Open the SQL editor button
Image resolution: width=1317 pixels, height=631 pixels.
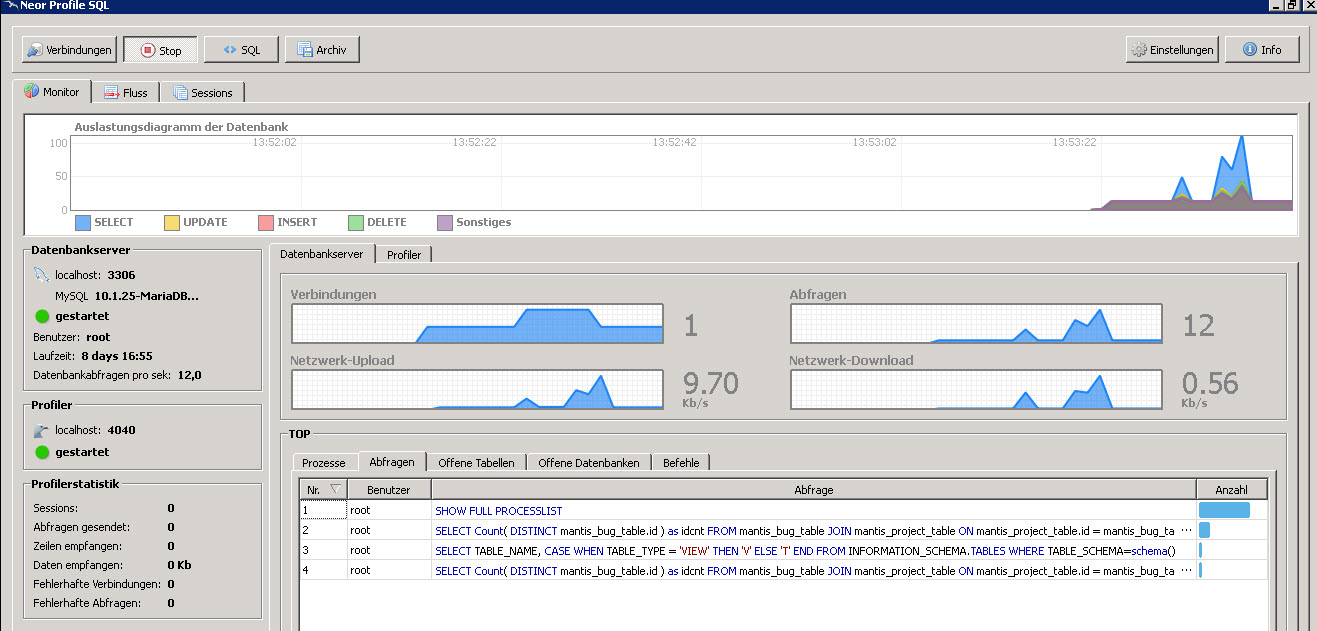[241, 50]
